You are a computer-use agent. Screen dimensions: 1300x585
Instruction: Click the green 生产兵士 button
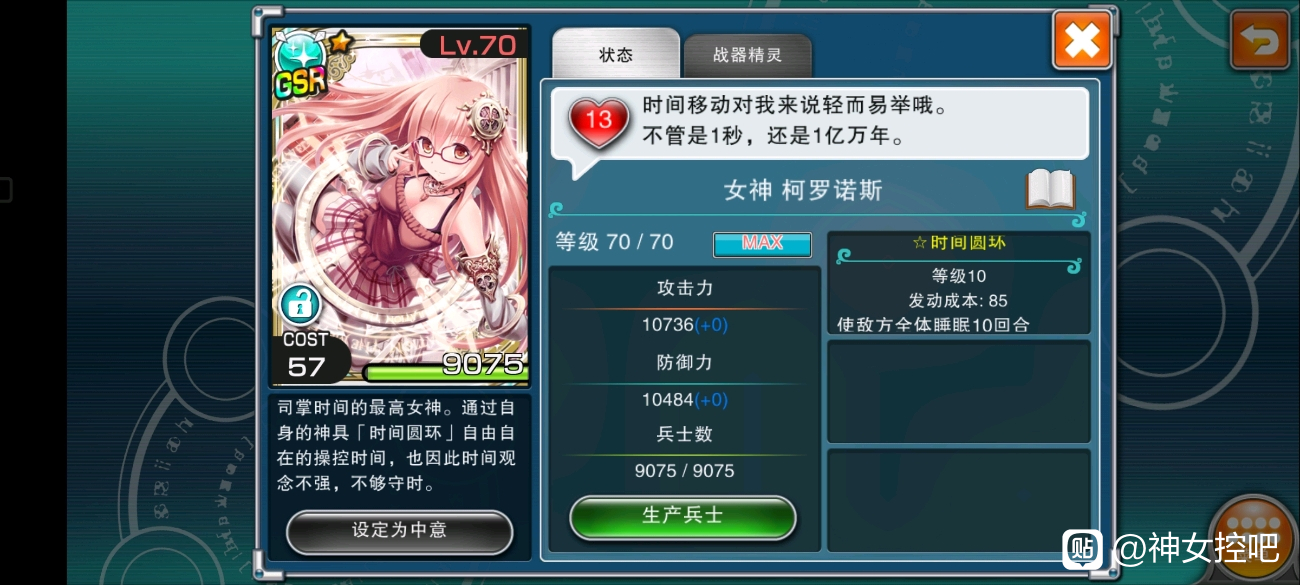click(x=683, y=517)
